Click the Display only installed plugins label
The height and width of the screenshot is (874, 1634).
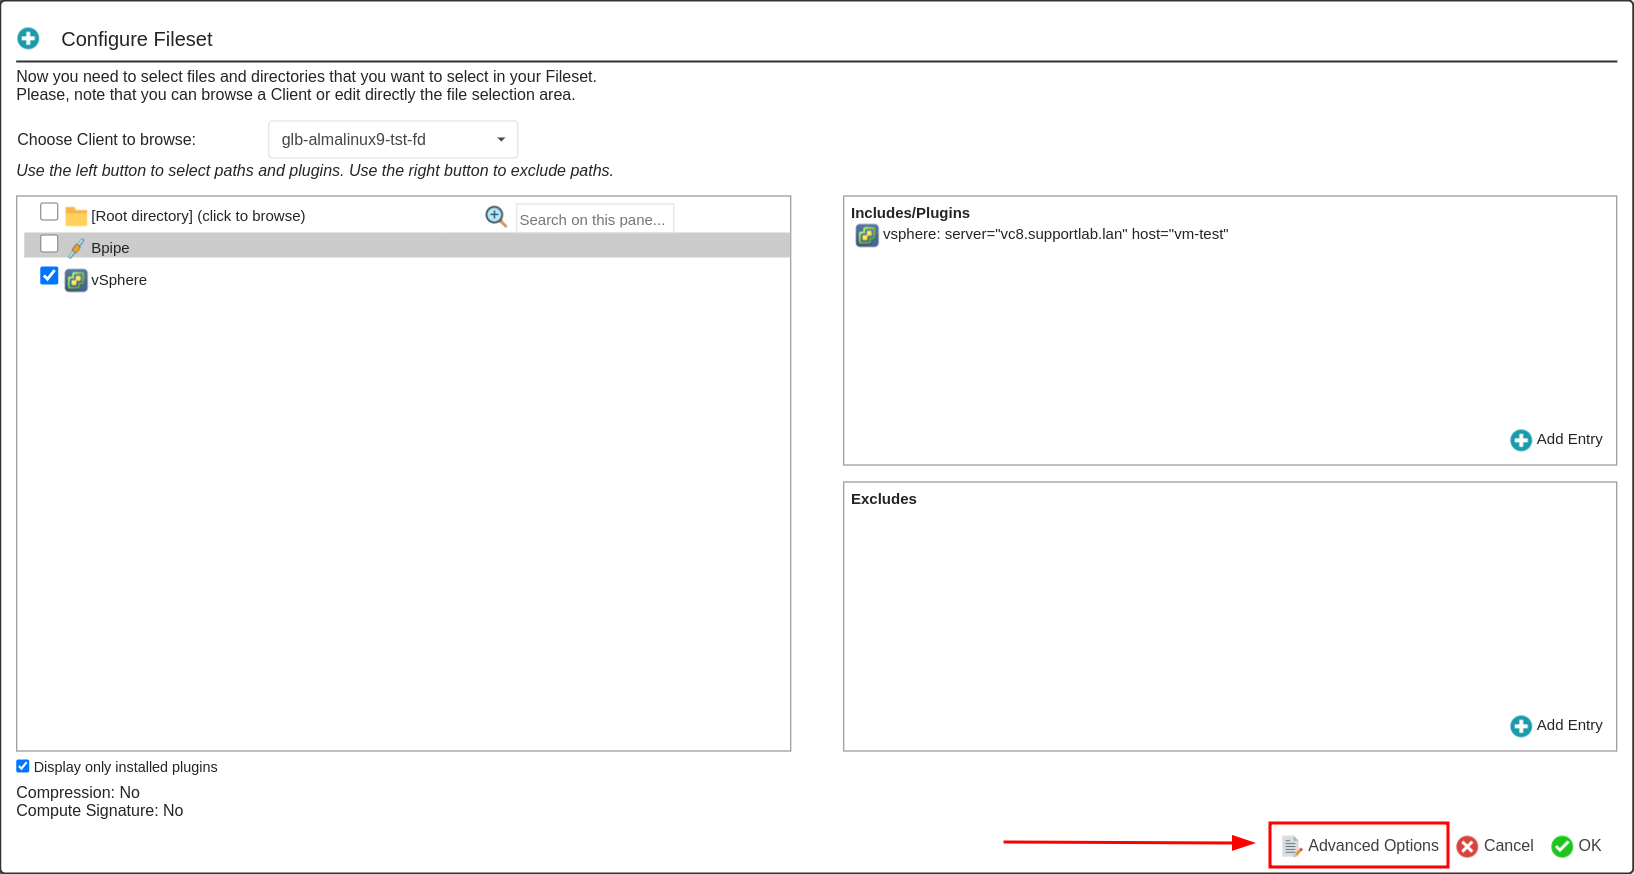tap(126, 767)
